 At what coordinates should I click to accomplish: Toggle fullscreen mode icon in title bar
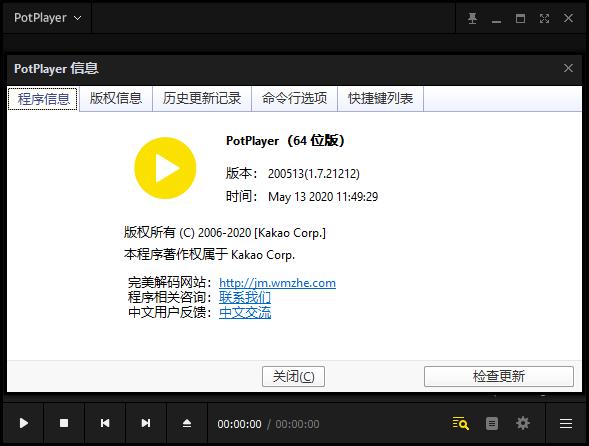544,18
